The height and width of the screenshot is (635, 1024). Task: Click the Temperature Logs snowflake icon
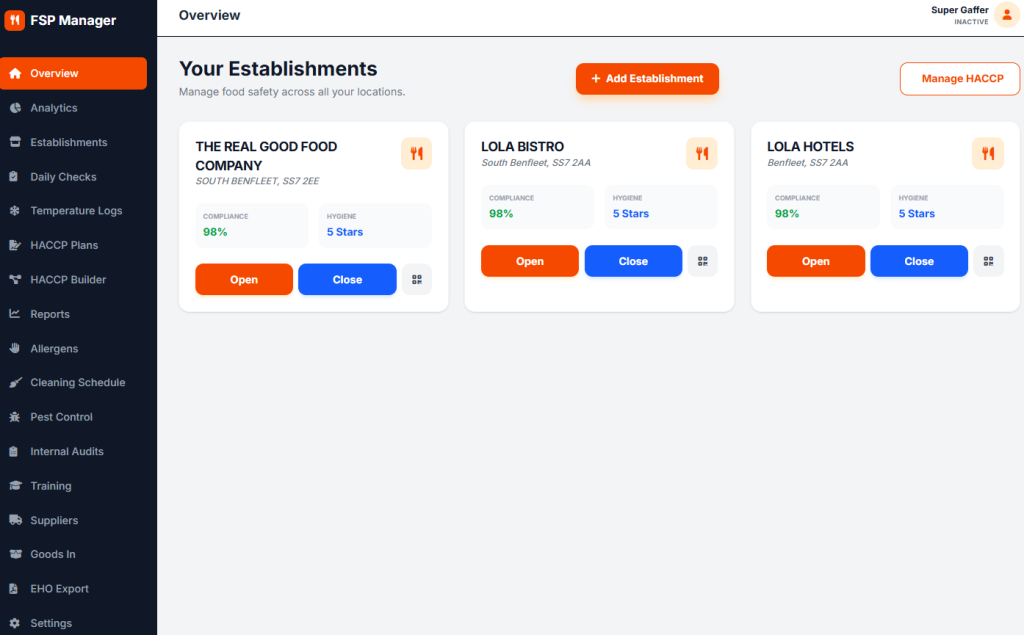(14, 210)
